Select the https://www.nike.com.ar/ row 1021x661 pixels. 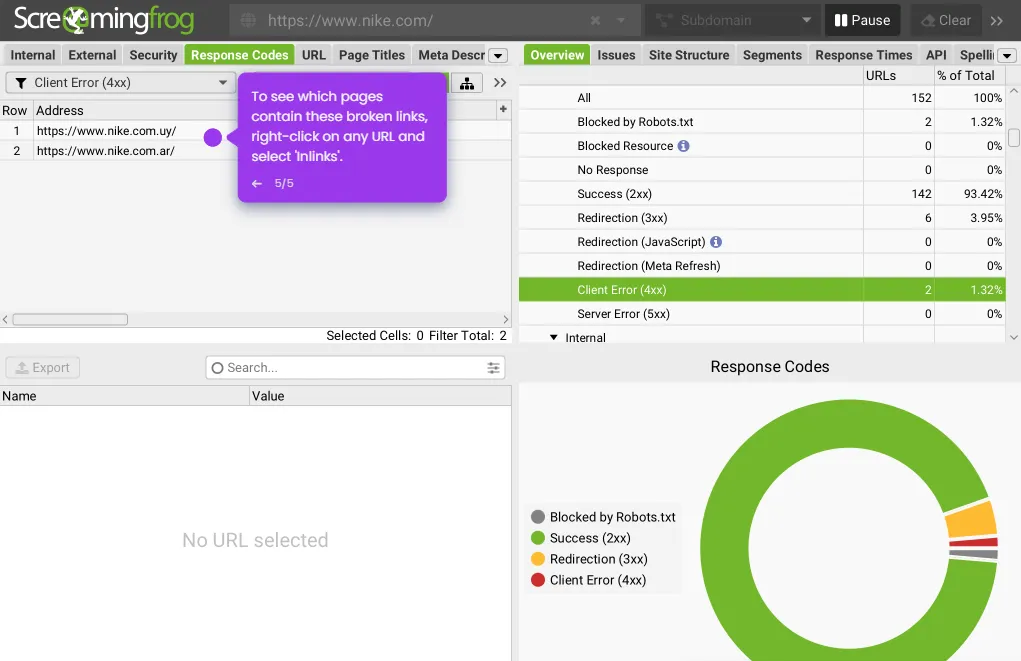255,151
